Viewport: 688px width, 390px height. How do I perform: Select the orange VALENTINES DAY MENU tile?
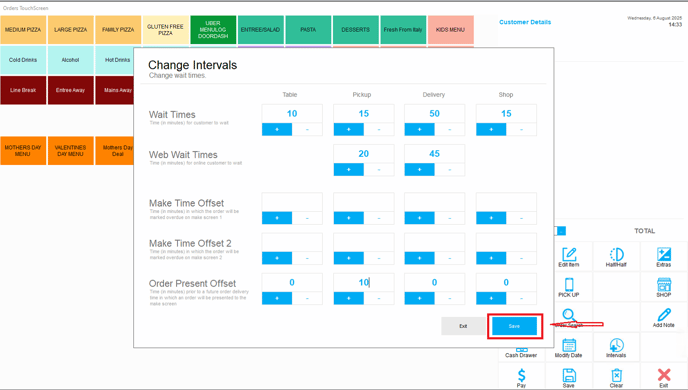(x=71, y=151)
